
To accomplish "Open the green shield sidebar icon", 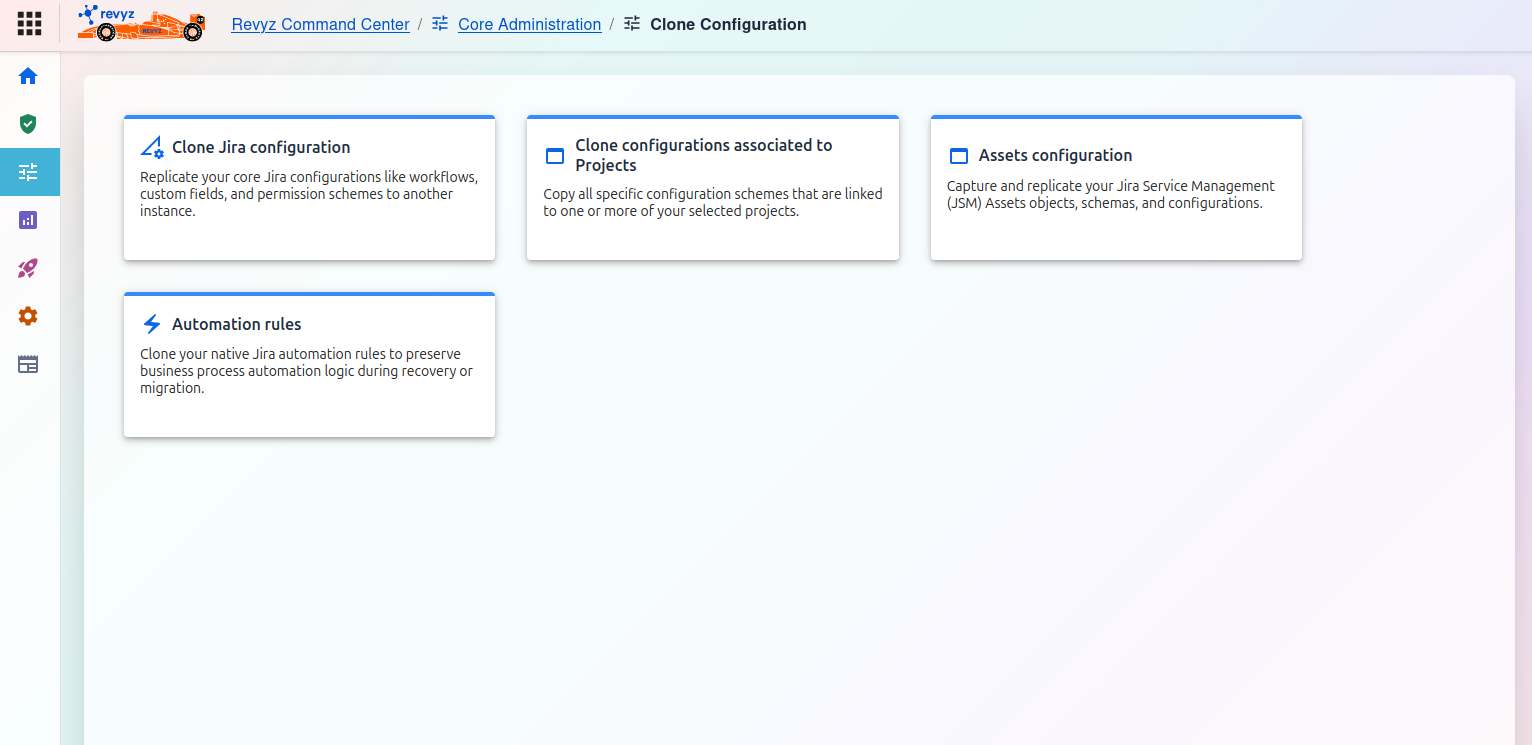I will [28, 124].
